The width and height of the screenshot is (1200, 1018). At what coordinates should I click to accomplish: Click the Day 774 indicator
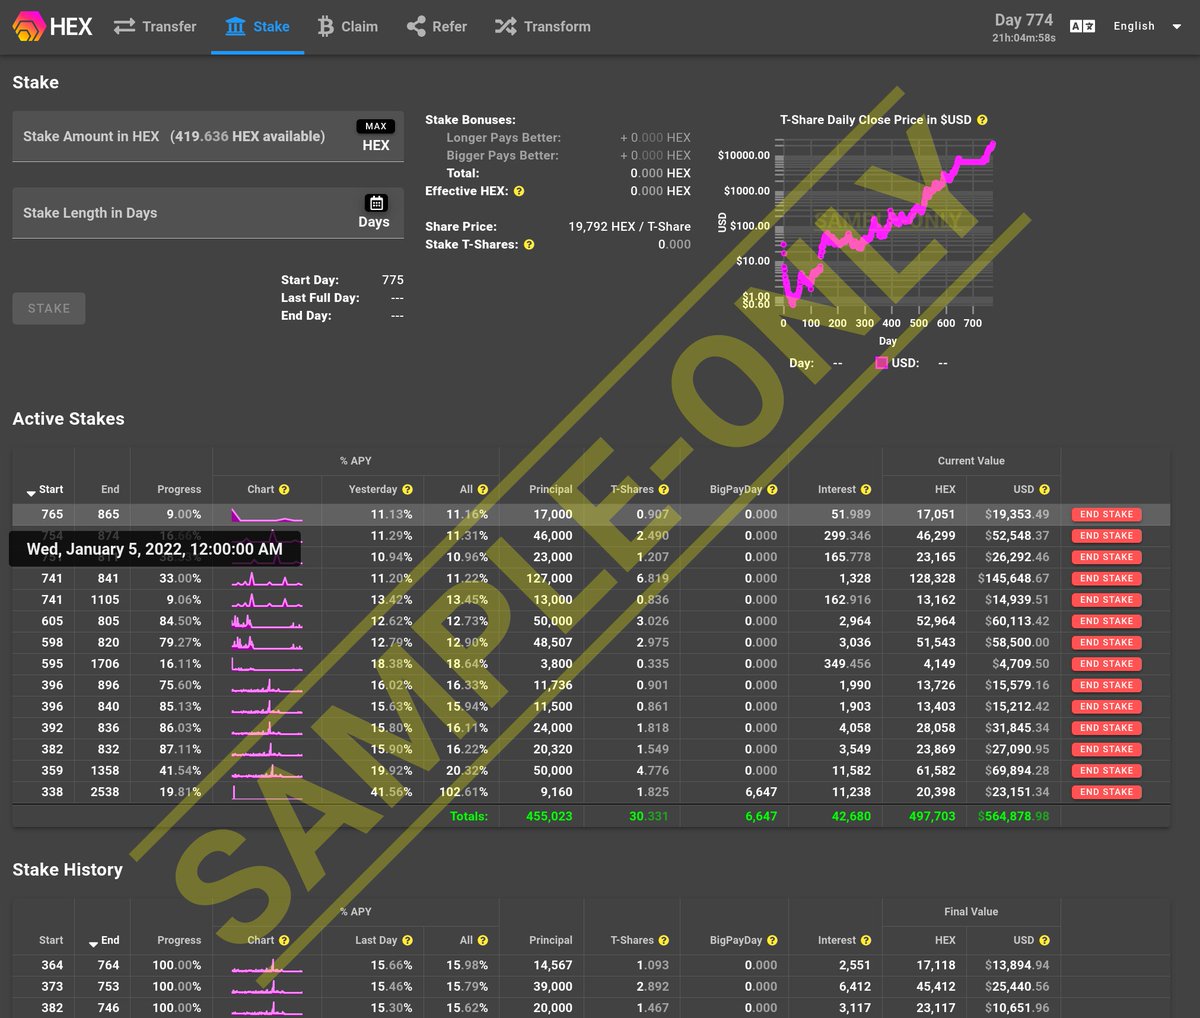[1024, 20]
